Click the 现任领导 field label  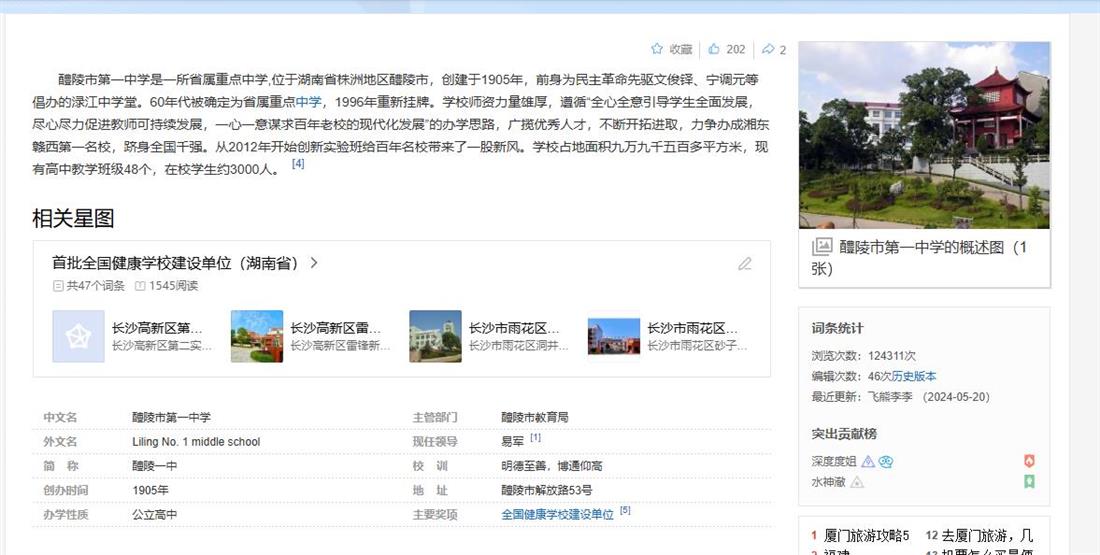435,442
